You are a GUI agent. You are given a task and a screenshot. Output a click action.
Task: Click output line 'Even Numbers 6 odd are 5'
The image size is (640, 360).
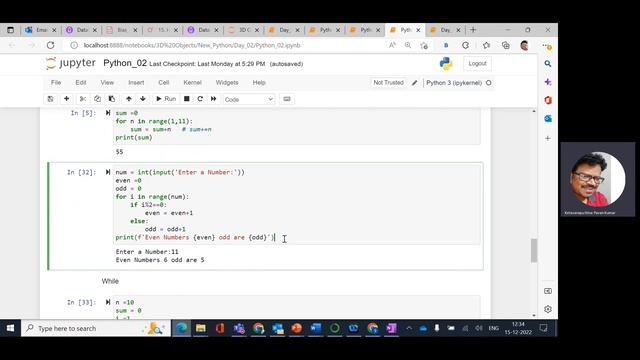tap(160, 260)
